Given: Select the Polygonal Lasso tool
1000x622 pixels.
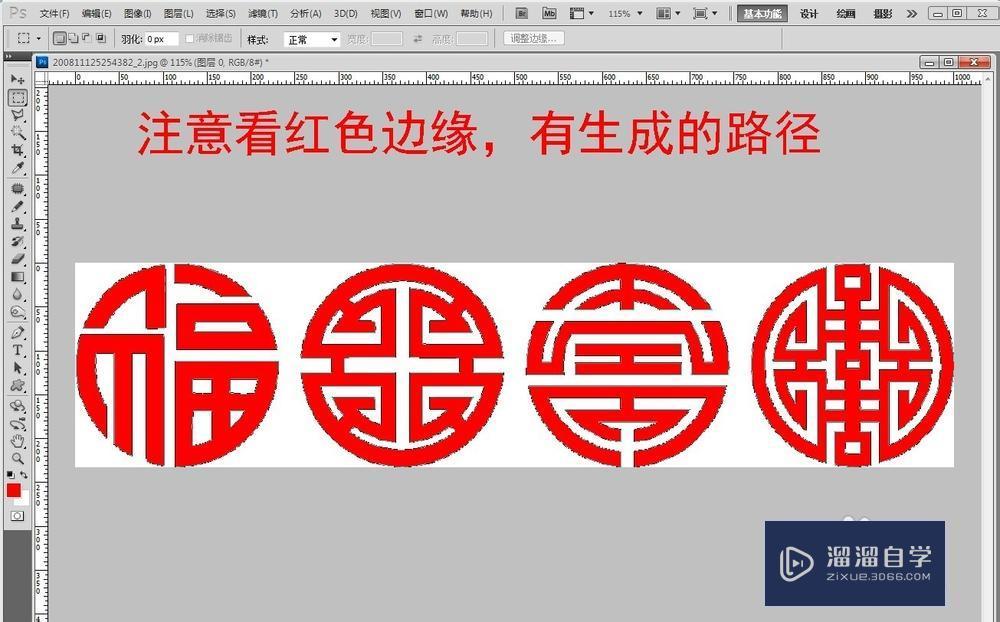Looking at the screenshot, I should [17, 115].
